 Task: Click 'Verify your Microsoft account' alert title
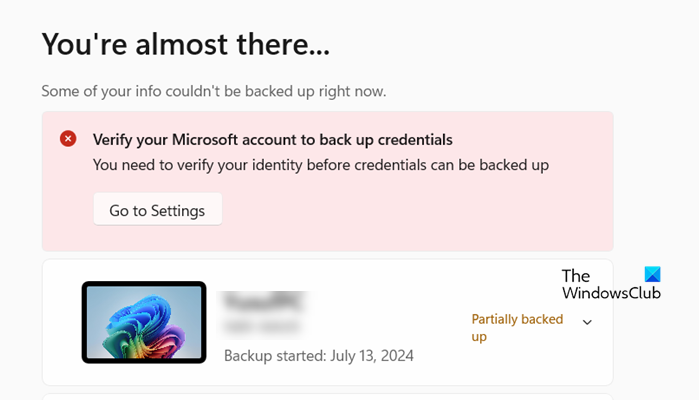click(272, 139)
